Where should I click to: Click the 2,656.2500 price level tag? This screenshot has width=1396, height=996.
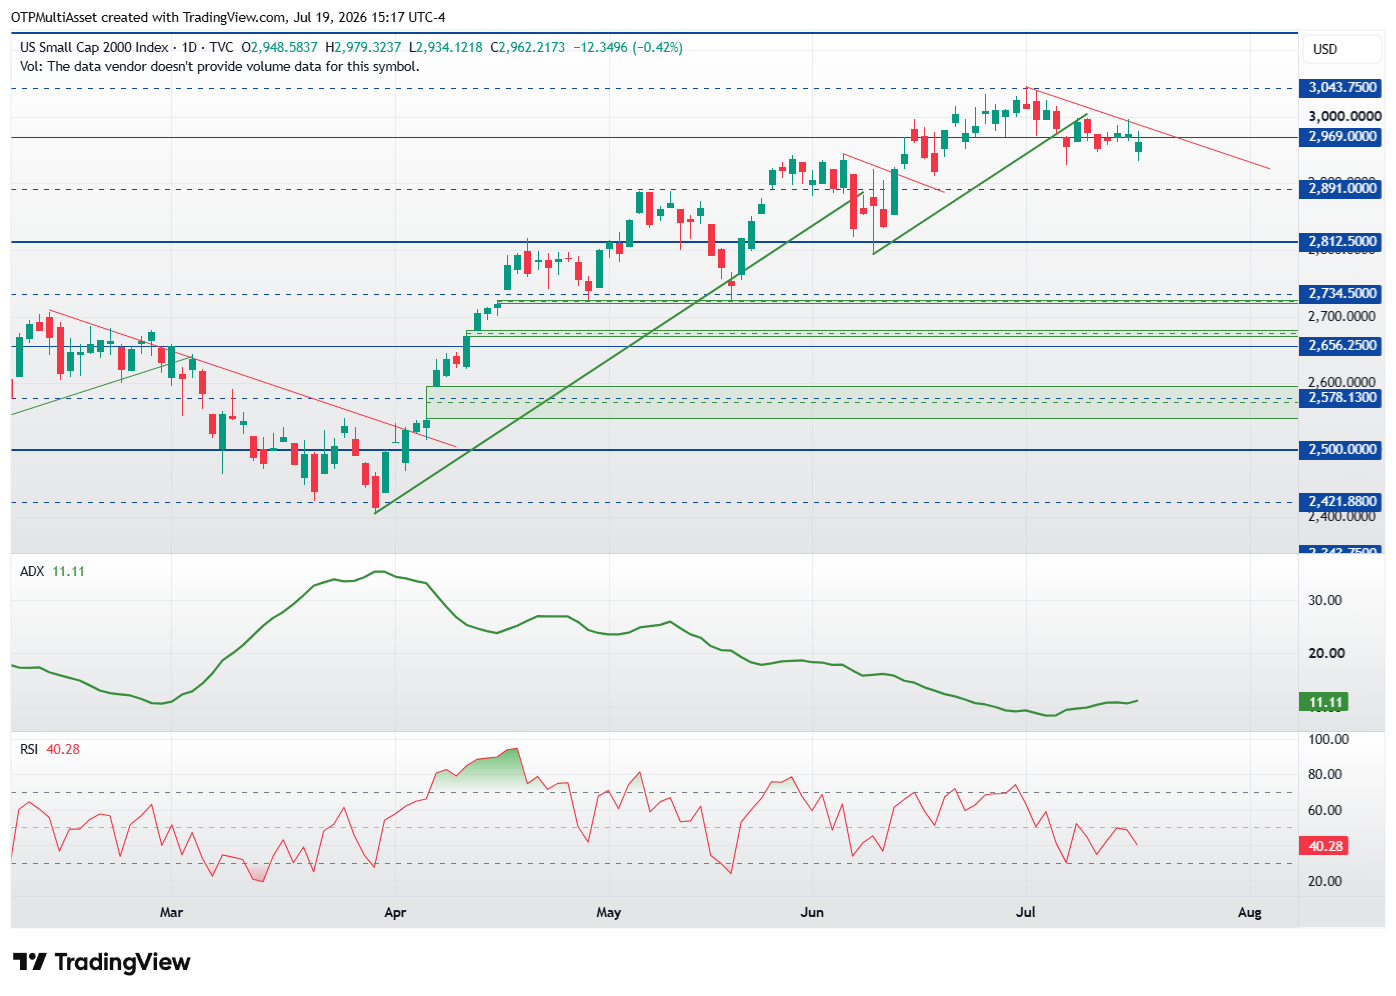click(x=1341, y=346)
